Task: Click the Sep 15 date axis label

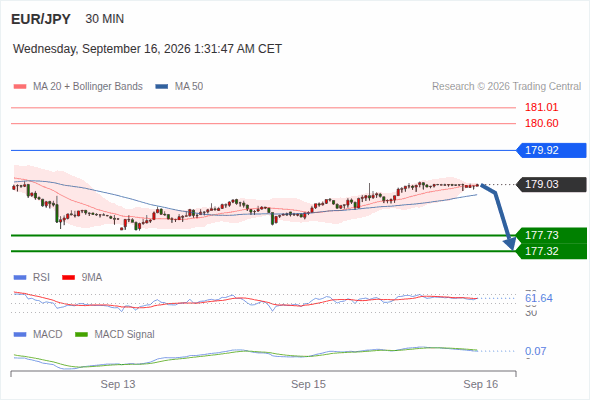Action: pos(308,384)
